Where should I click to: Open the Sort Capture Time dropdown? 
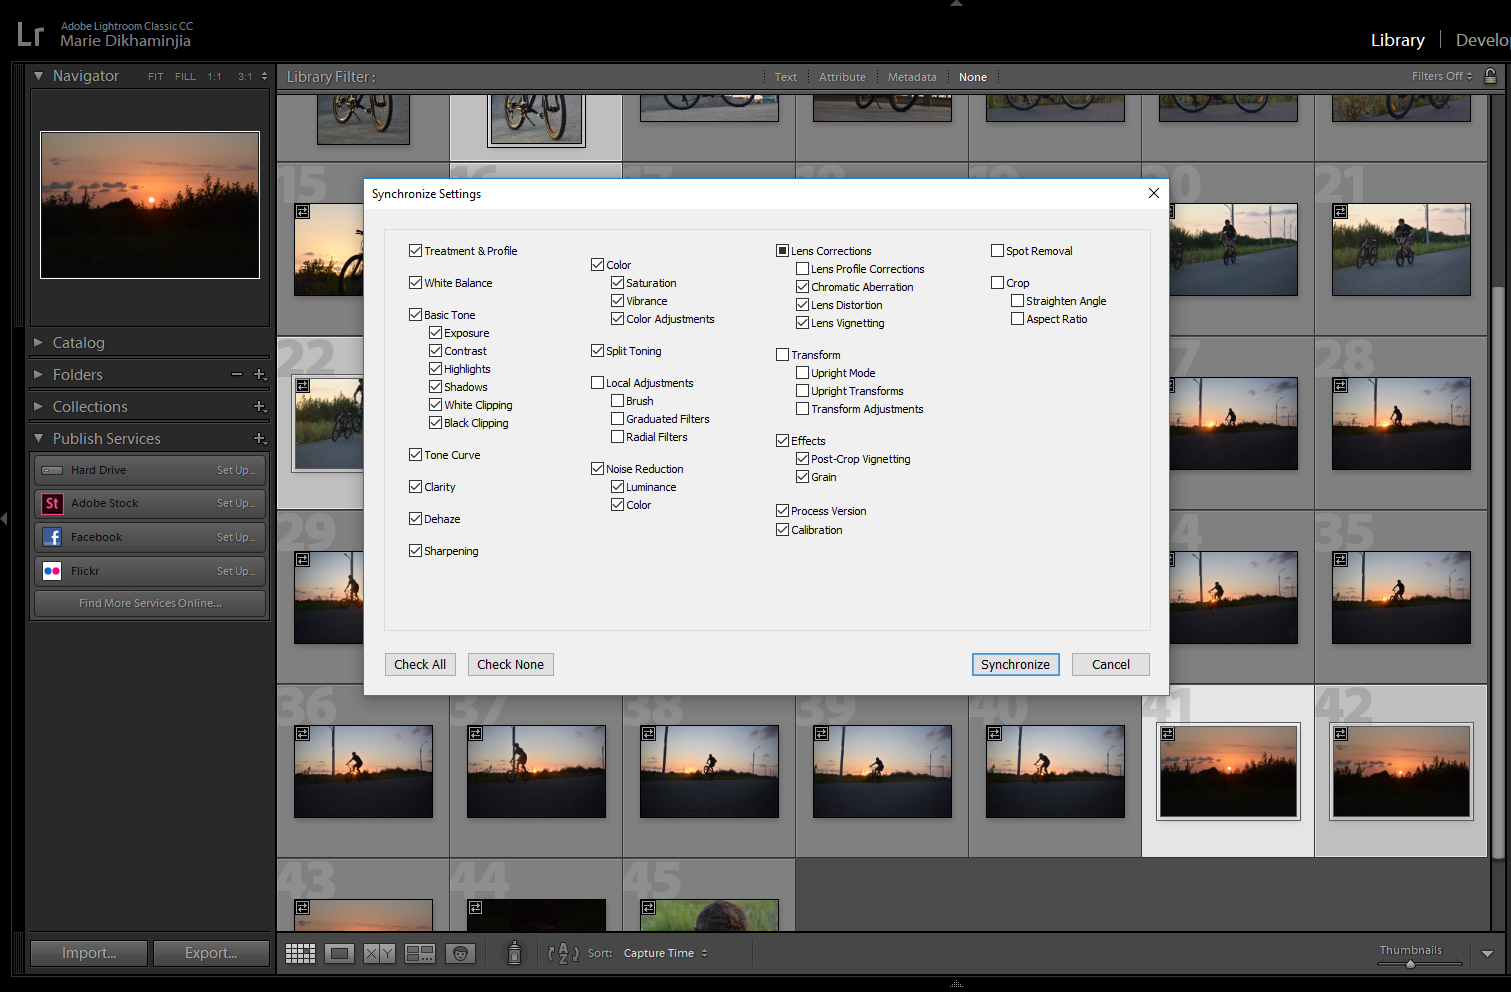click(x=665, y=953)
